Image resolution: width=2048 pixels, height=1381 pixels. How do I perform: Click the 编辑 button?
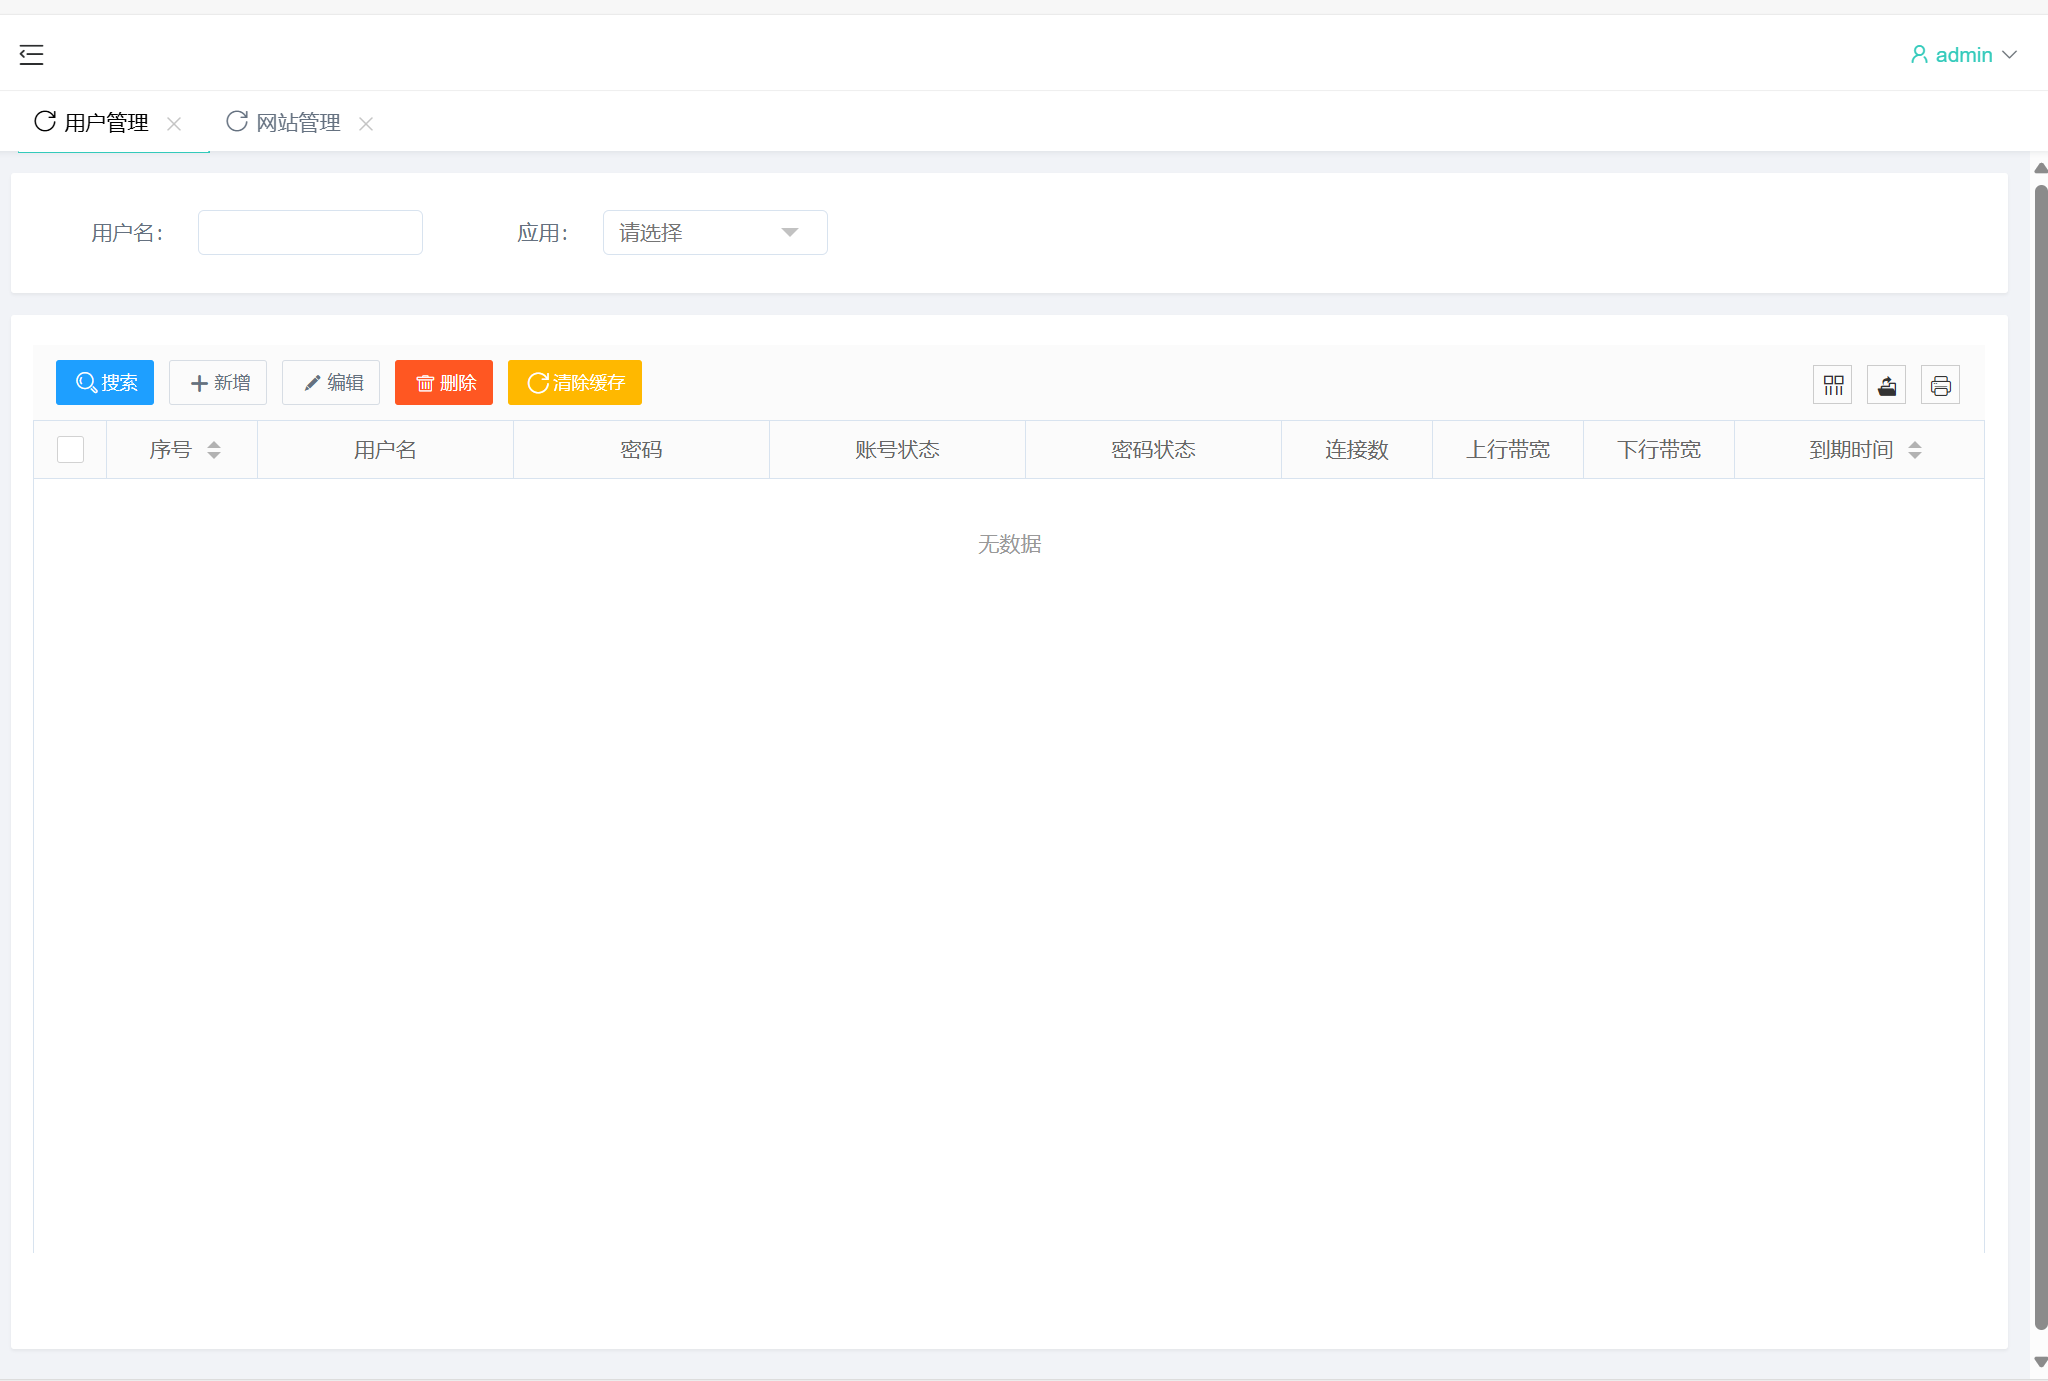pos(331,382)
